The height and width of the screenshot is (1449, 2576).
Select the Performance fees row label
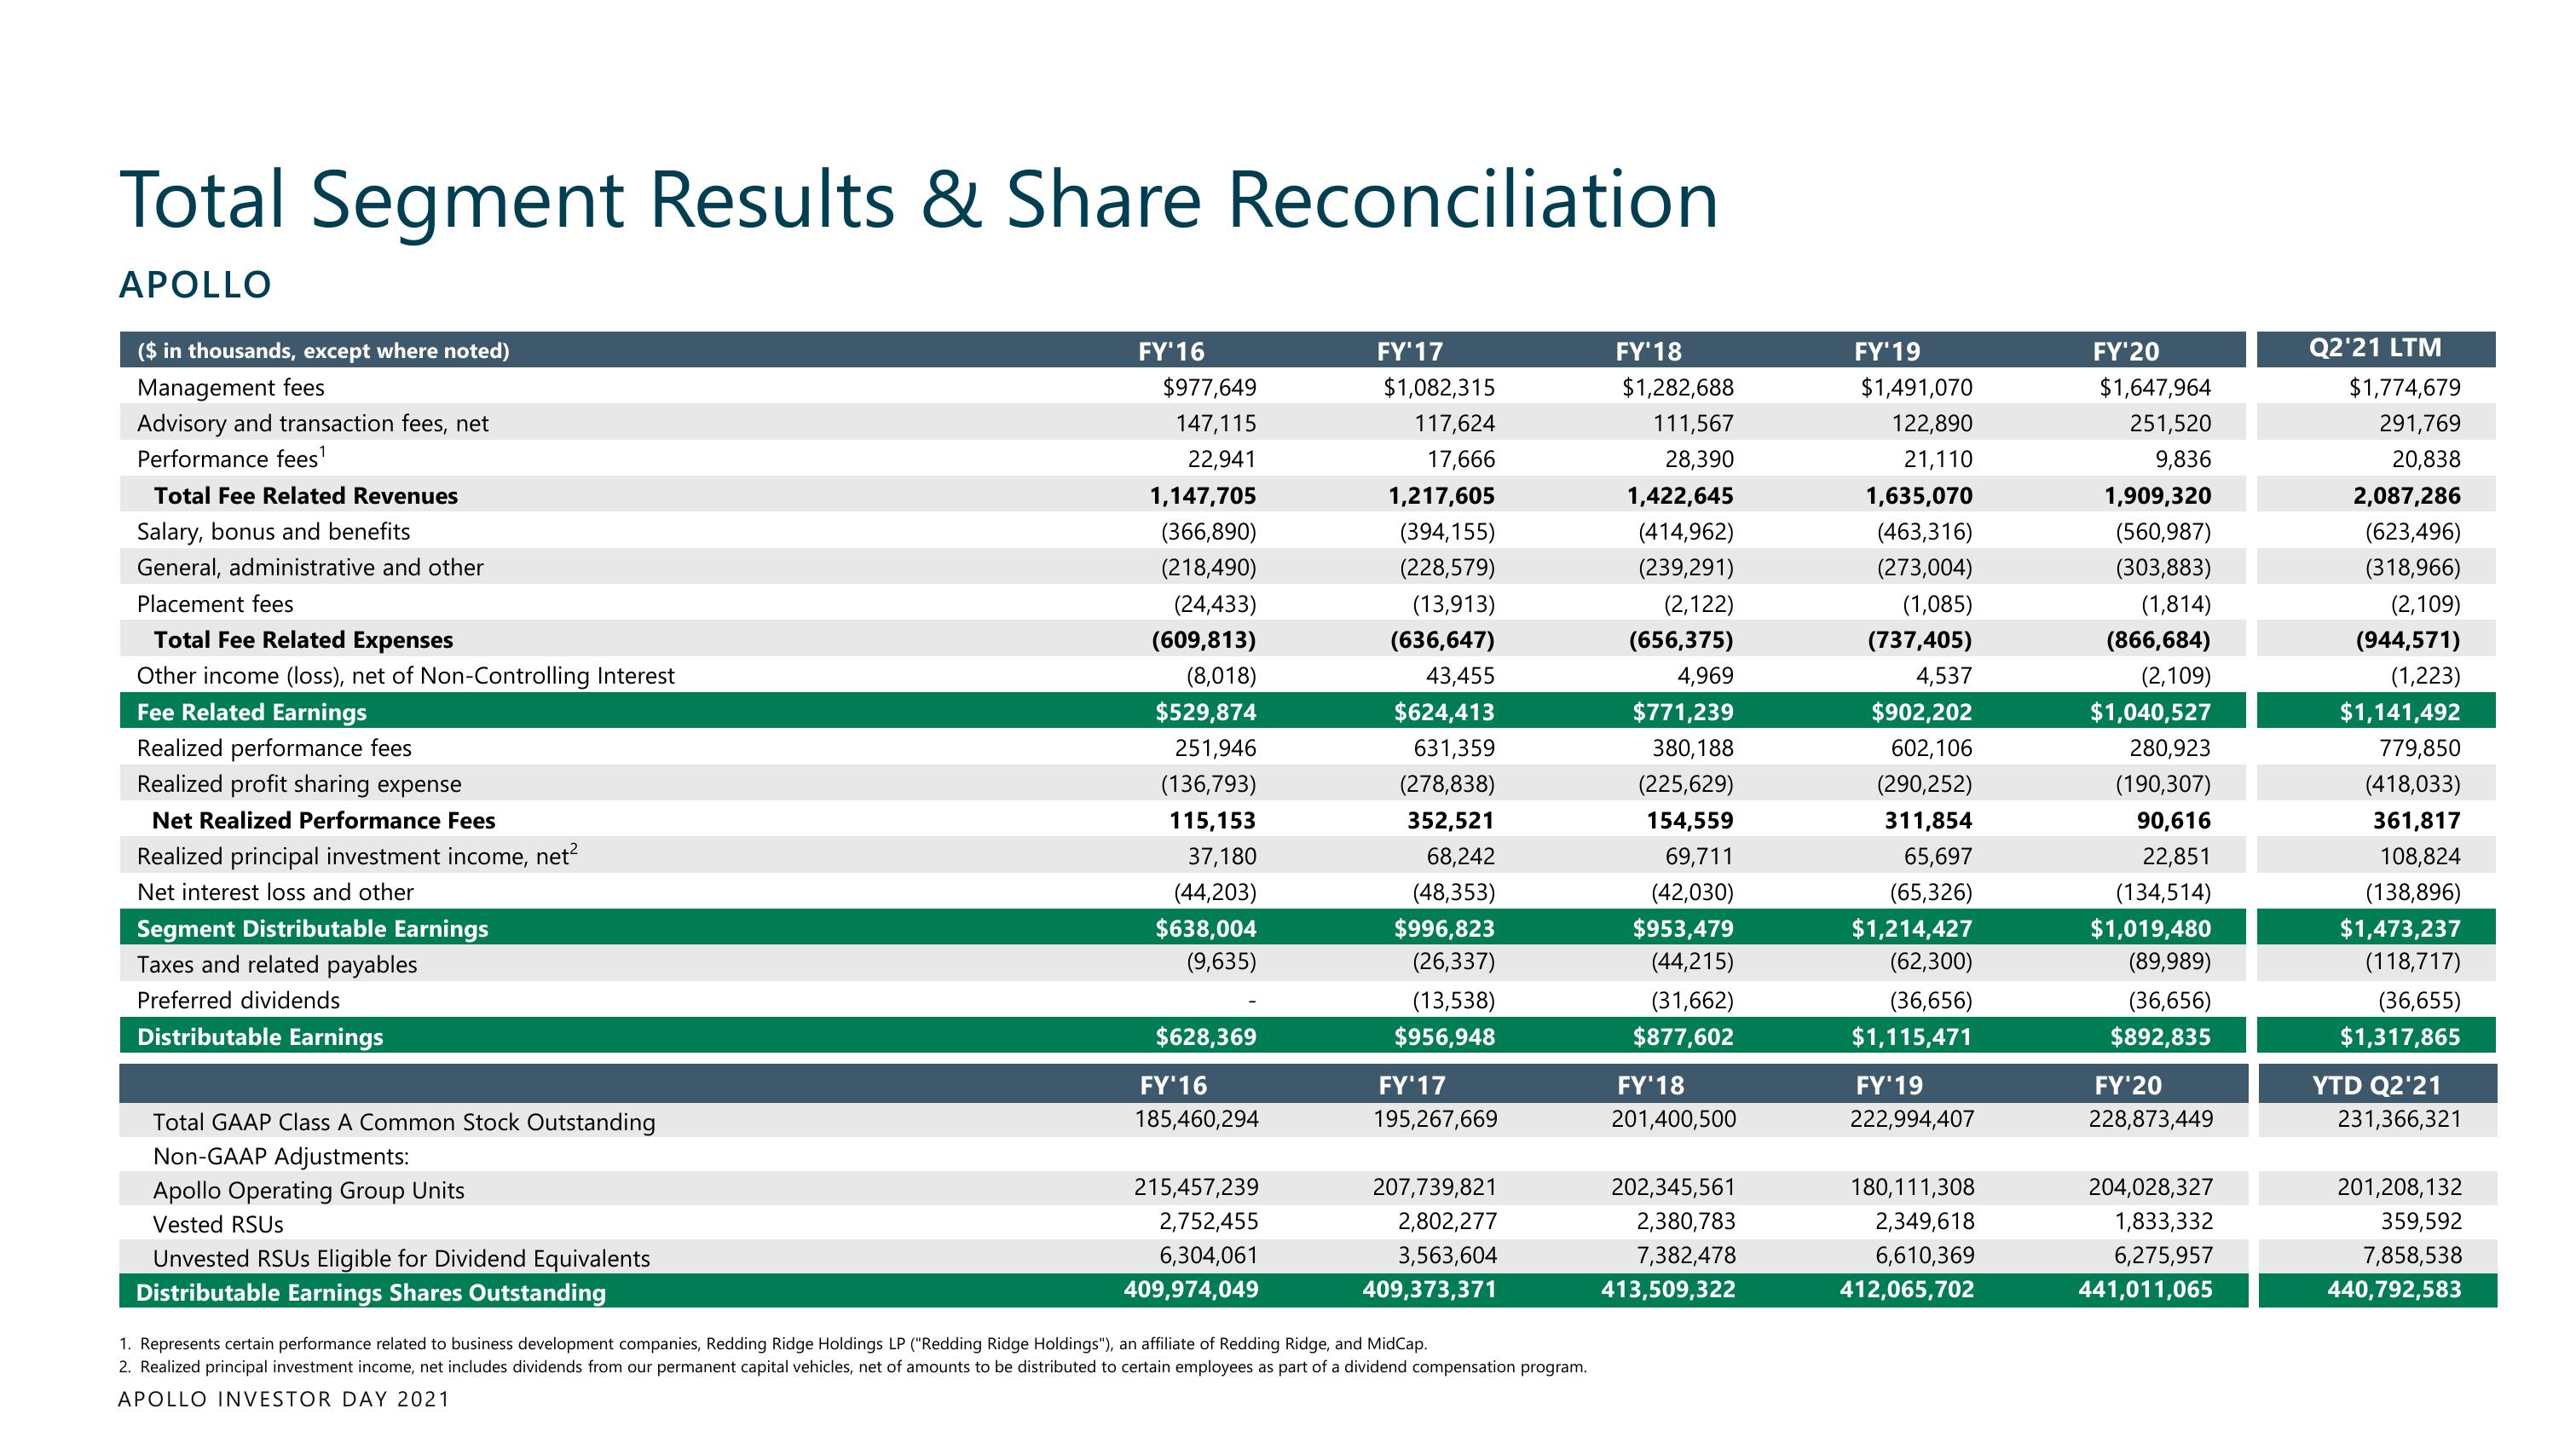coord(231,458)
